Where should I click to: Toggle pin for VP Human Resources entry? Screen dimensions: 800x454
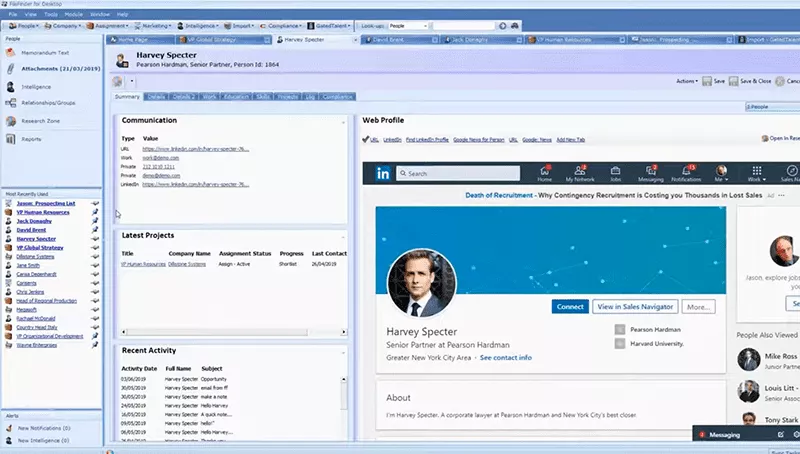95,212
